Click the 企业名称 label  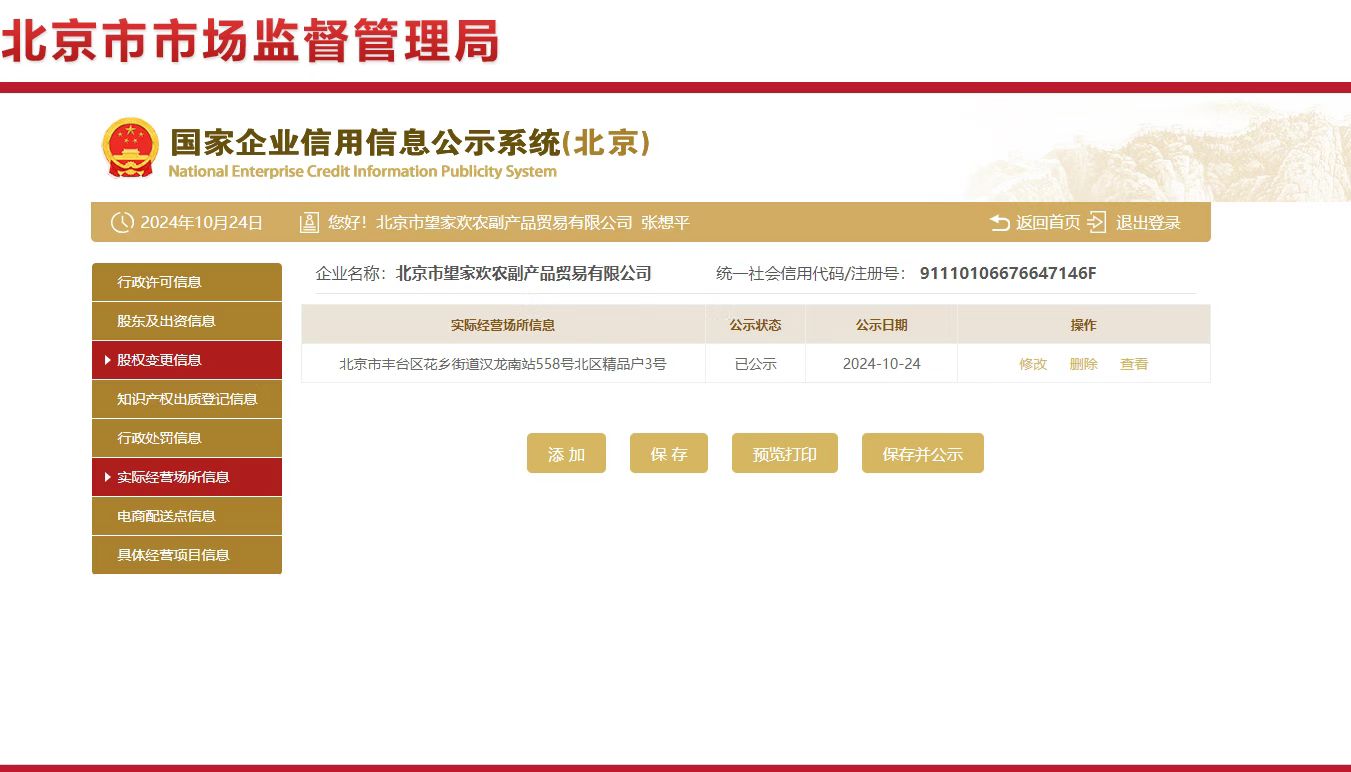[x=350, y=273]
